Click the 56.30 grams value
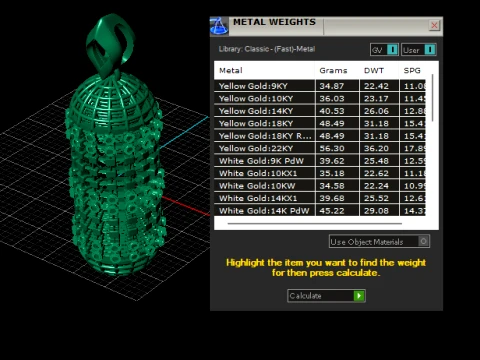Viewport: 480px width, 360px height. [332, 148]
